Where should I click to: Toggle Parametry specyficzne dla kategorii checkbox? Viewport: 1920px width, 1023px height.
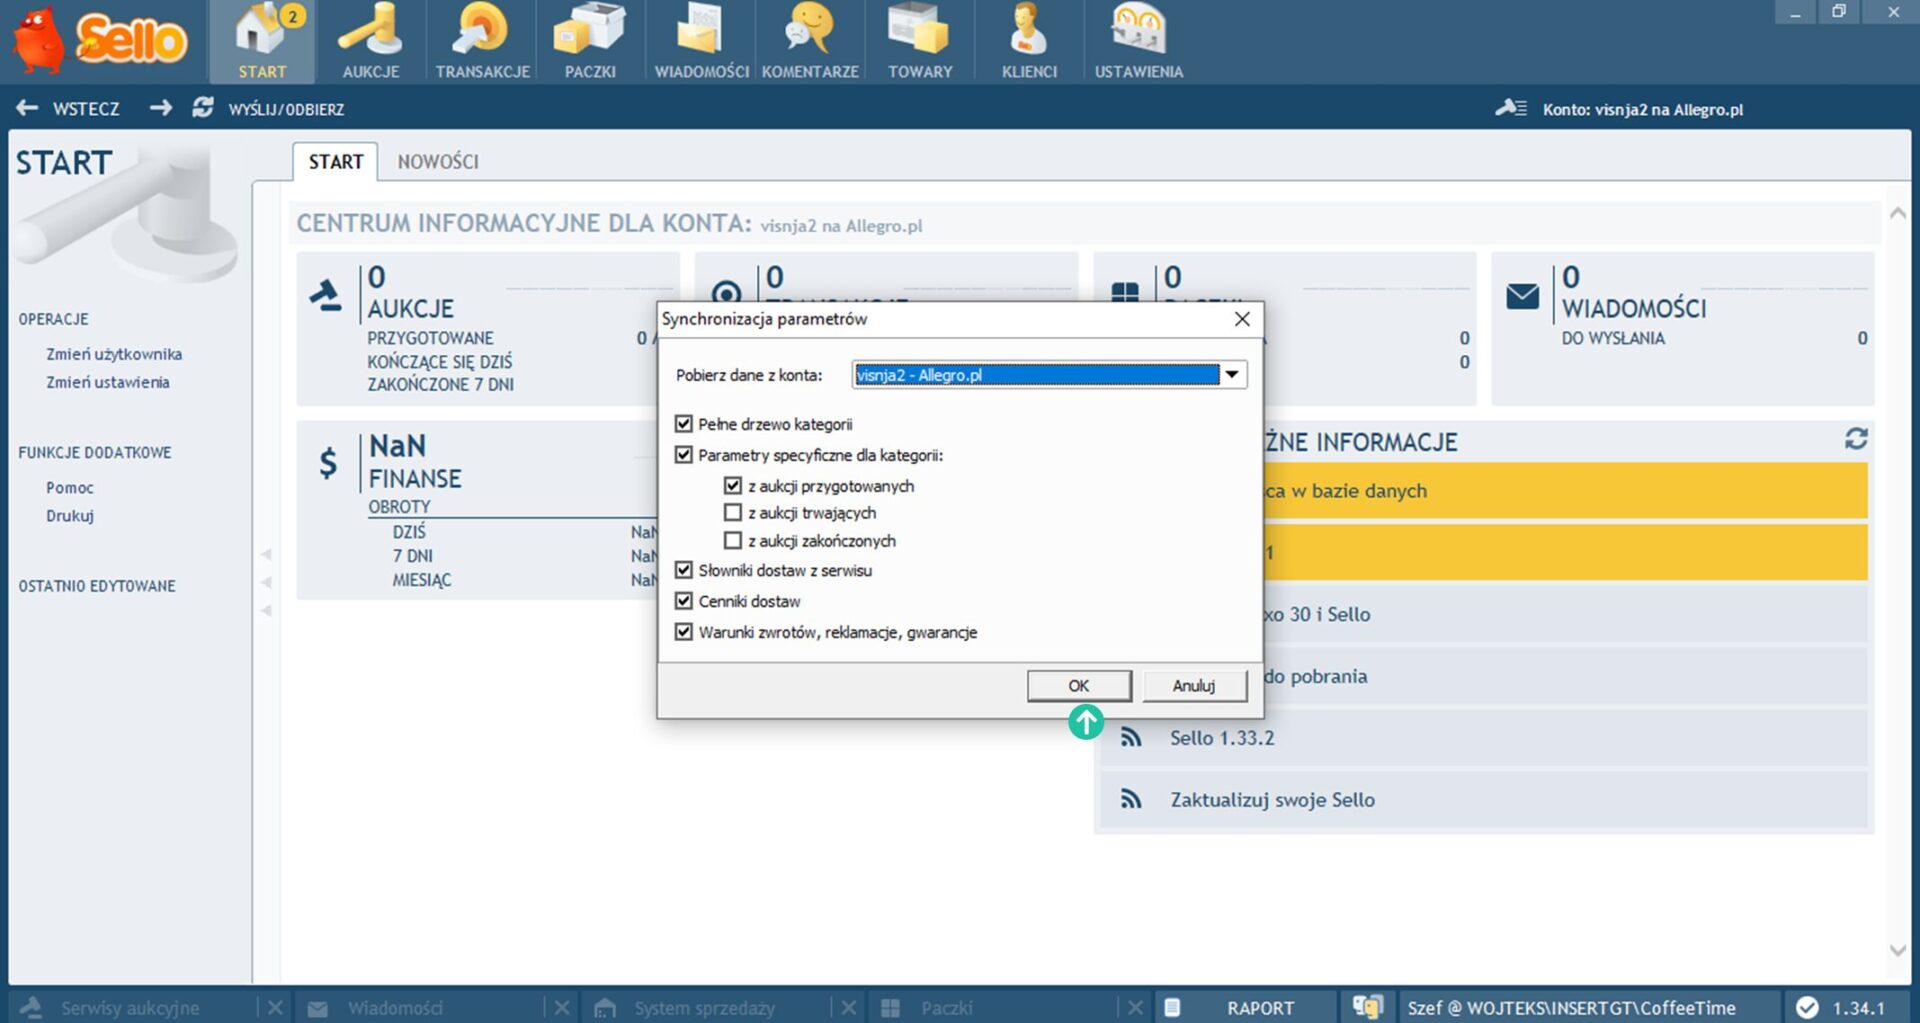coord(684,455)
